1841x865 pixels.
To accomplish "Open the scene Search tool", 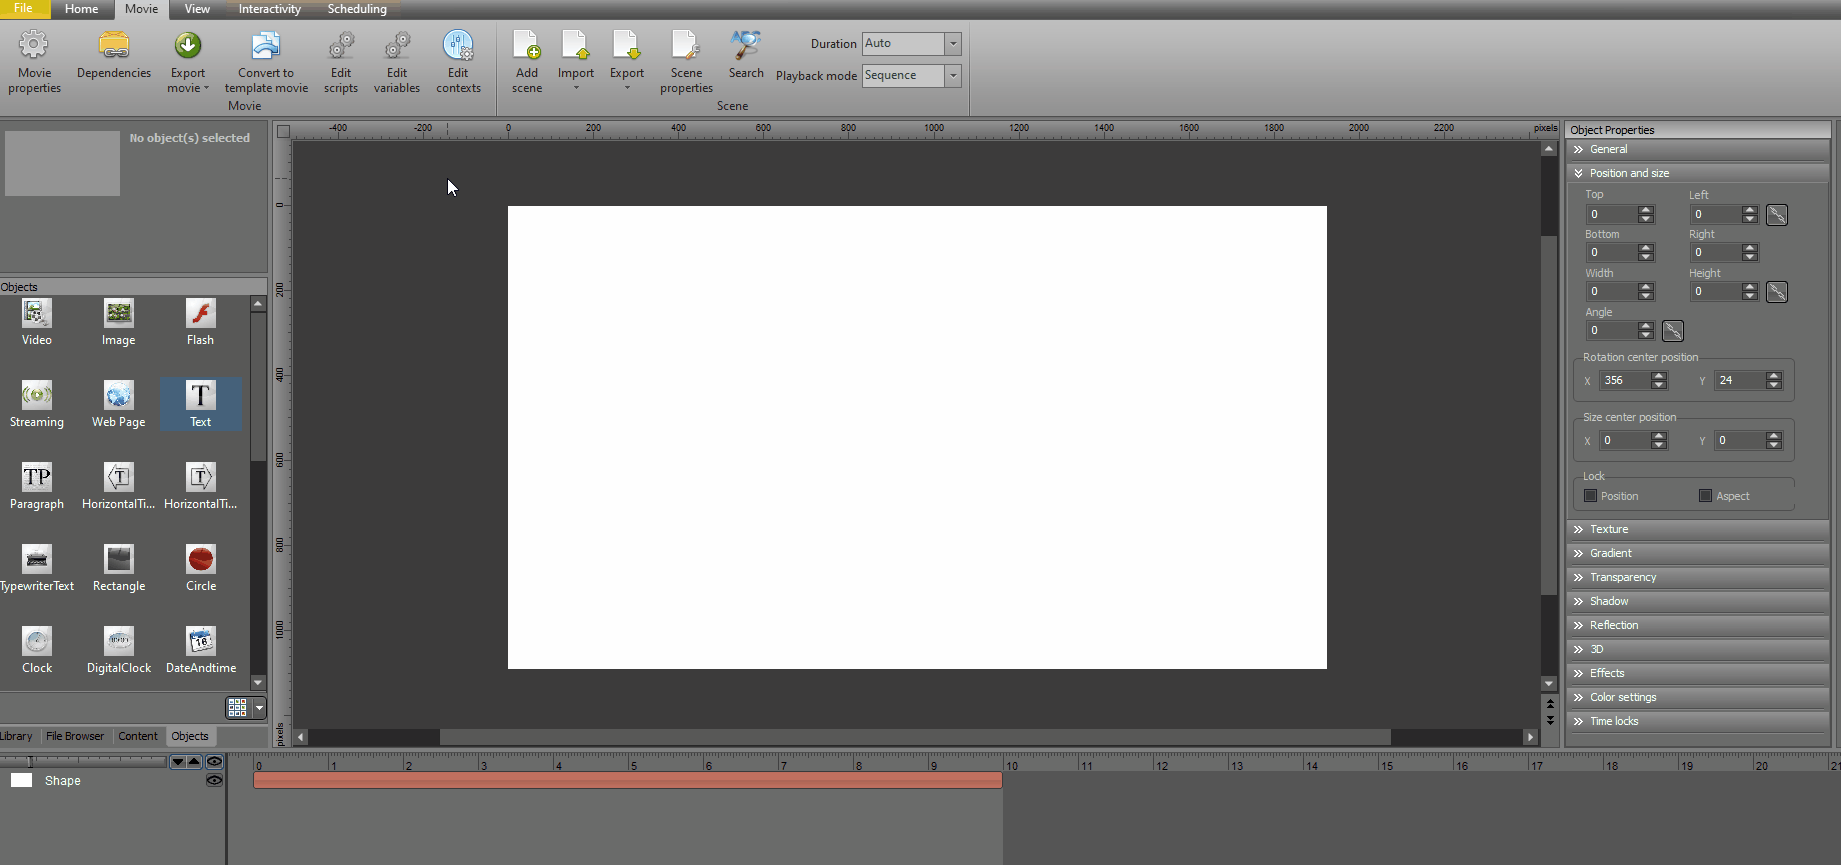I will tap(746, 55).
